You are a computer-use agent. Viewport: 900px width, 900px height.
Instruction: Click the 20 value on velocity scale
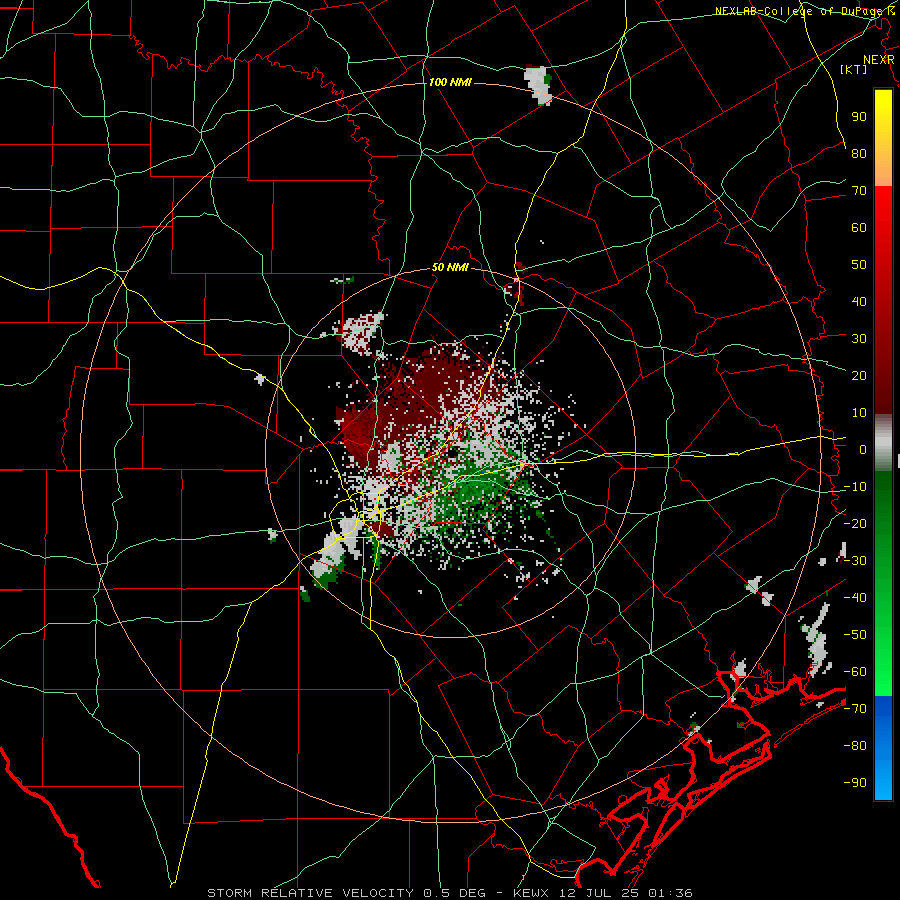point(859,376)
